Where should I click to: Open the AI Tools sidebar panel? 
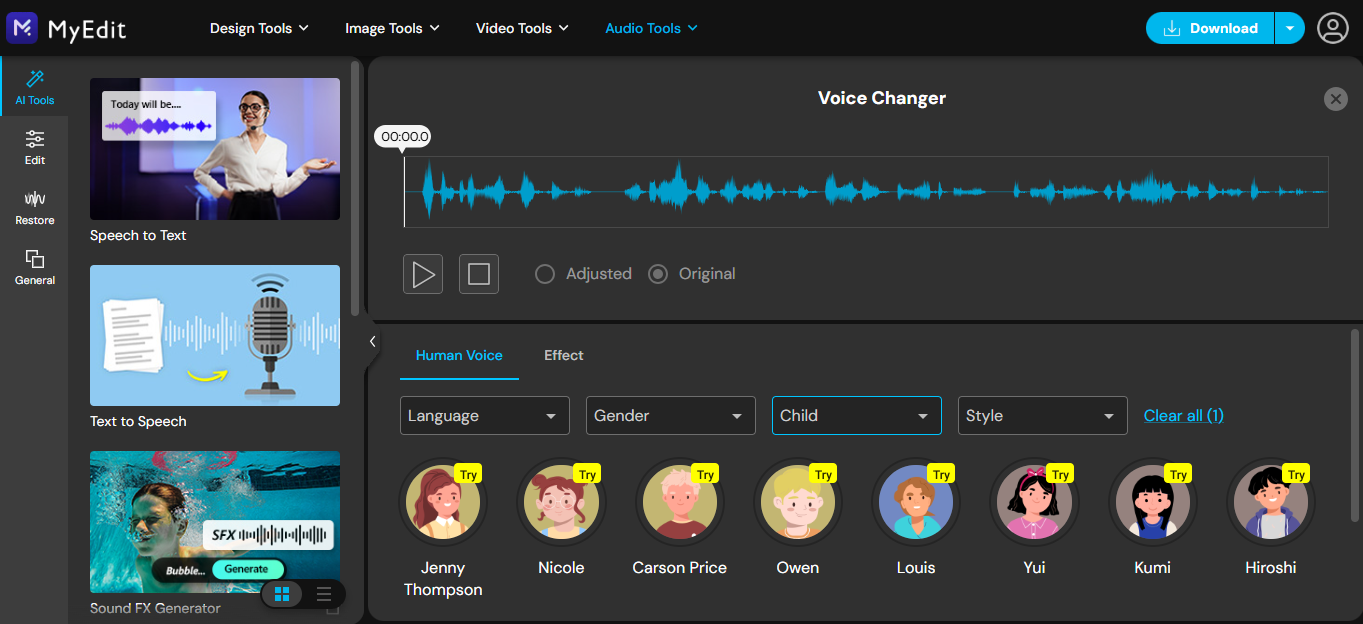click(x=34, y=88)
